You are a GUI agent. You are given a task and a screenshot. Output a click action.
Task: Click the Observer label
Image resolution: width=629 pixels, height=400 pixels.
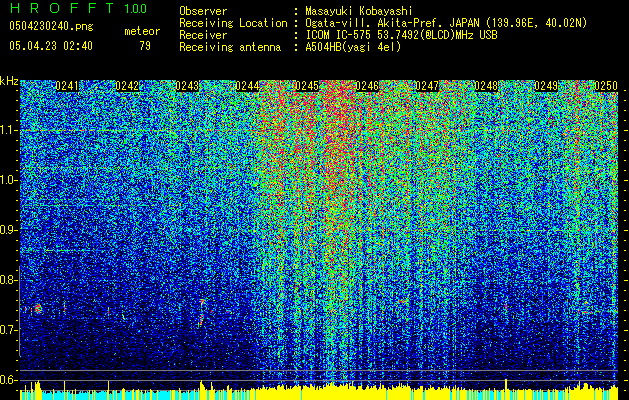pos(203,11)
